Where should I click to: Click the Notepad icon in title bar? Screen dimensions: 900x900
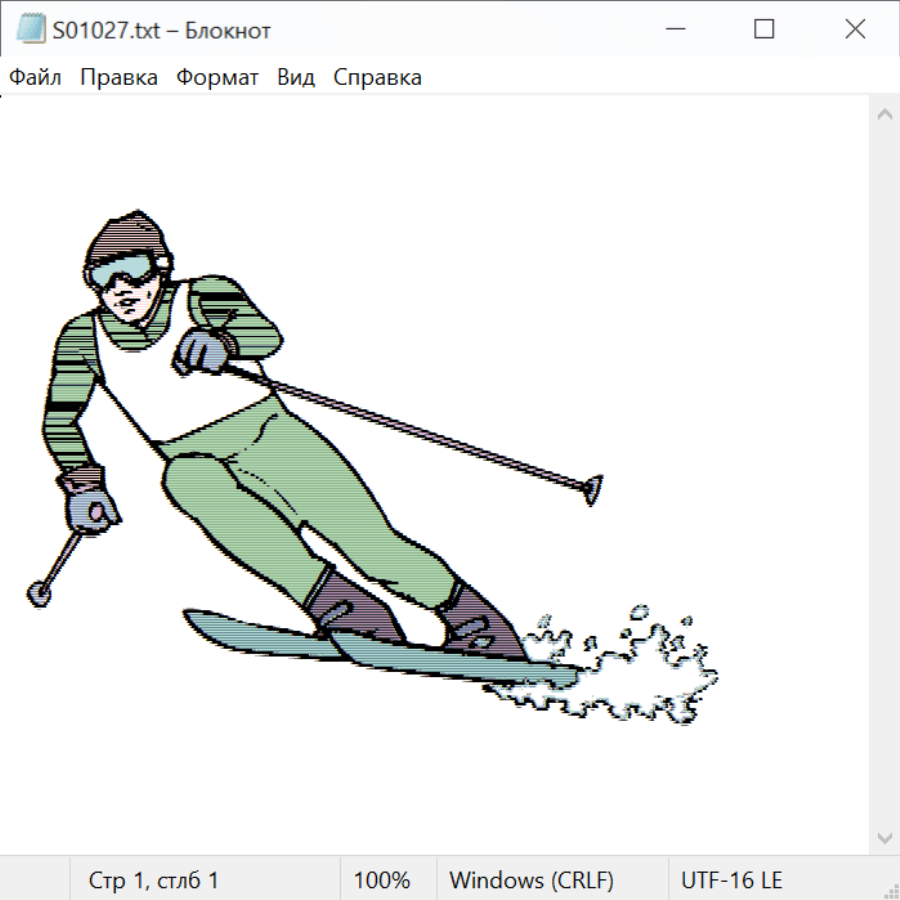(30, 30)
